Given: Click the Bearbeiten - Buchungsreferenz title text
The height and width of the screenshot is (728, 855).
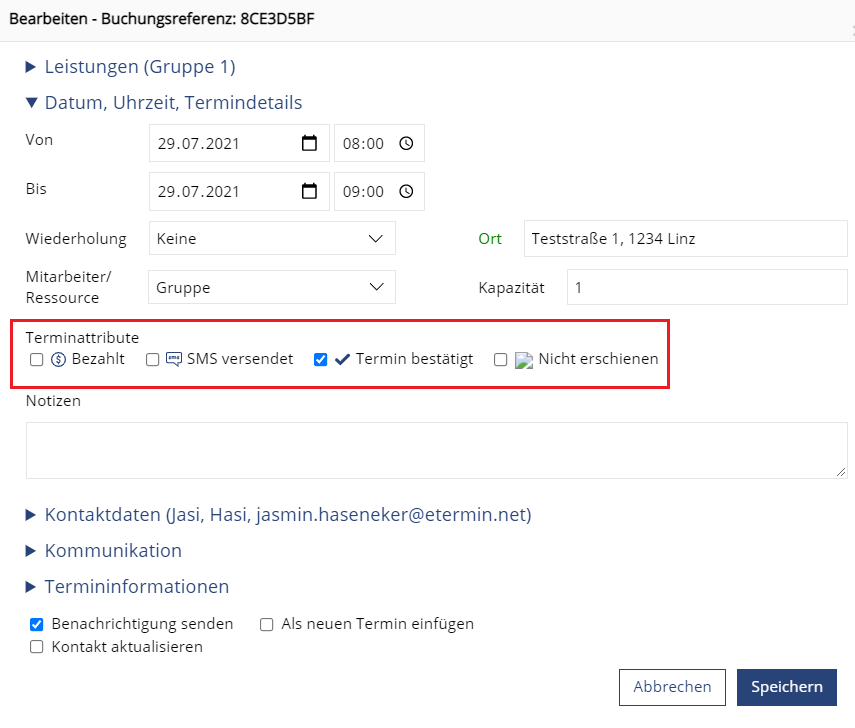Looking at the screenshot, I should click(162, 19).
